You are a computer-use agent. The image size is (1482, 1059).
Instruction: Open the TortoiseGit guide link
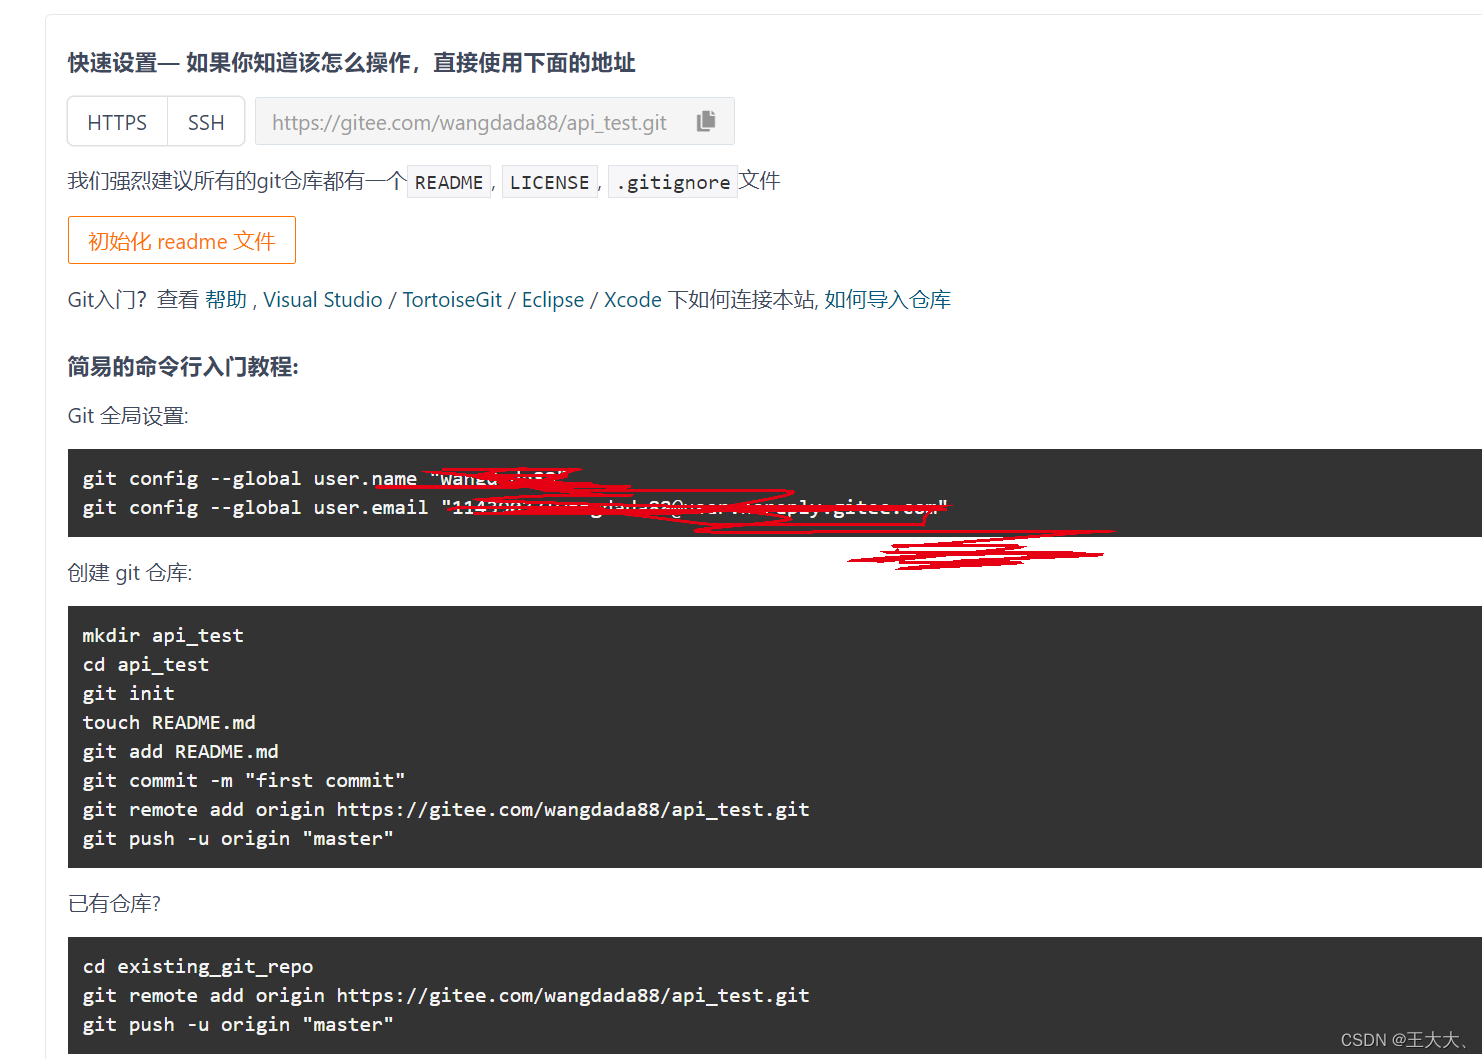(x=452, y=300)
